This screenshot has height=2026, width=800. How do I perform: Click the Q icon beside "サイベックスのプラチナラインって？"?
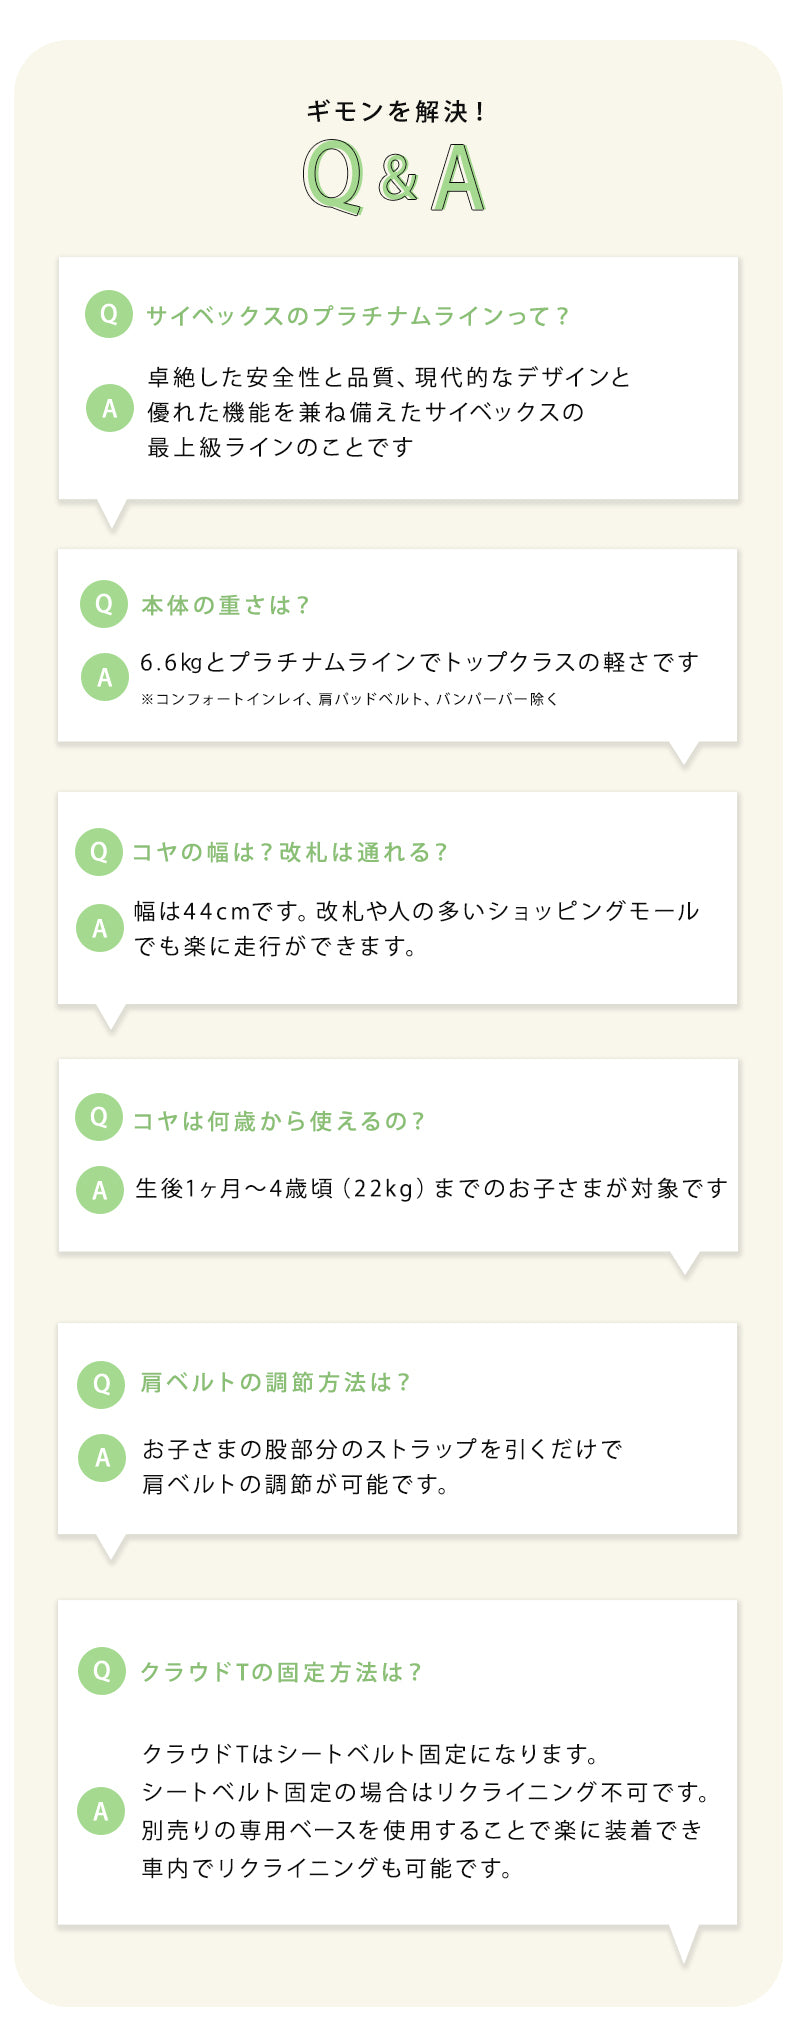pyautogui.click(x=109, y=314)
